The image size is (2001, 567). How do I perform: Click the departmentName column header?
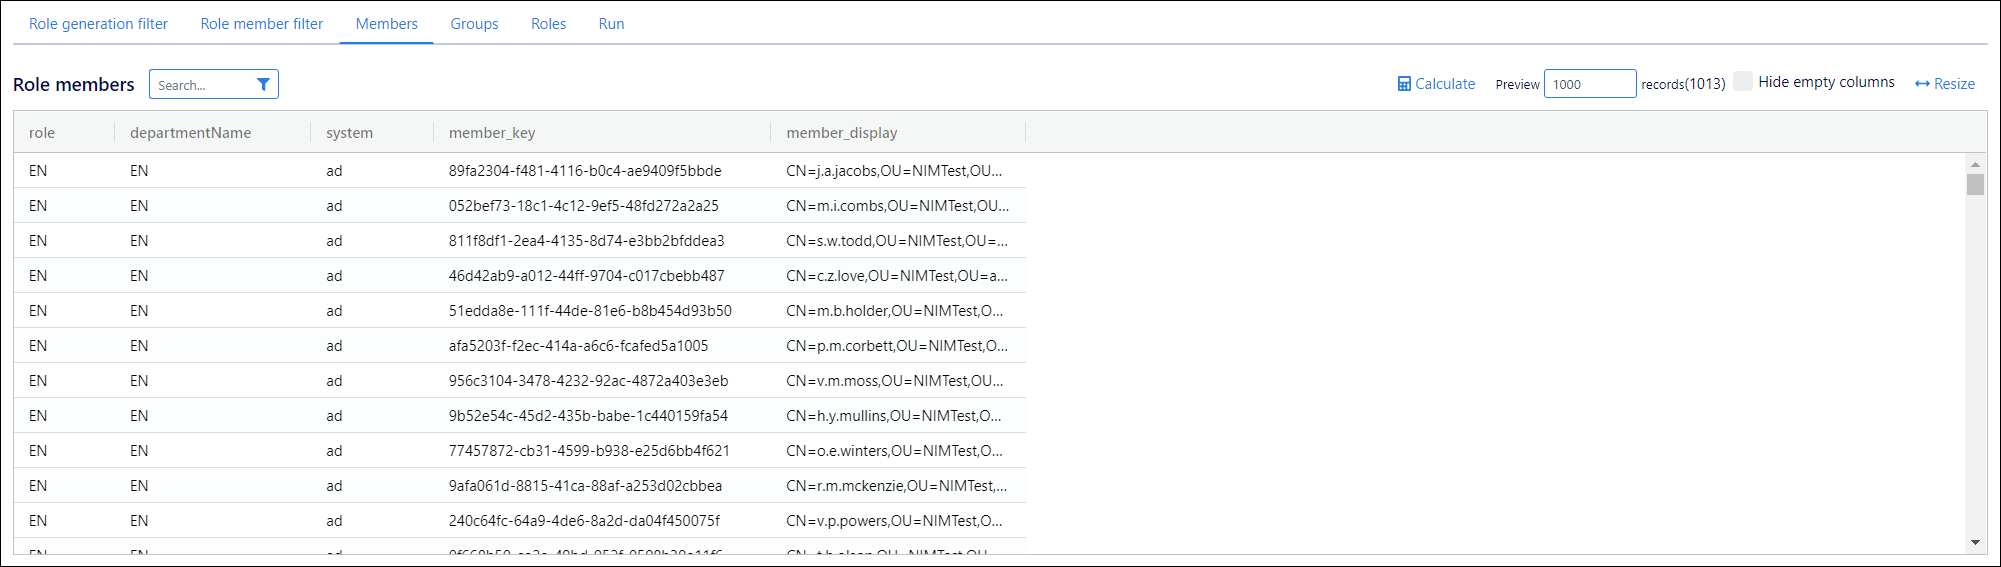pos(190,133)
